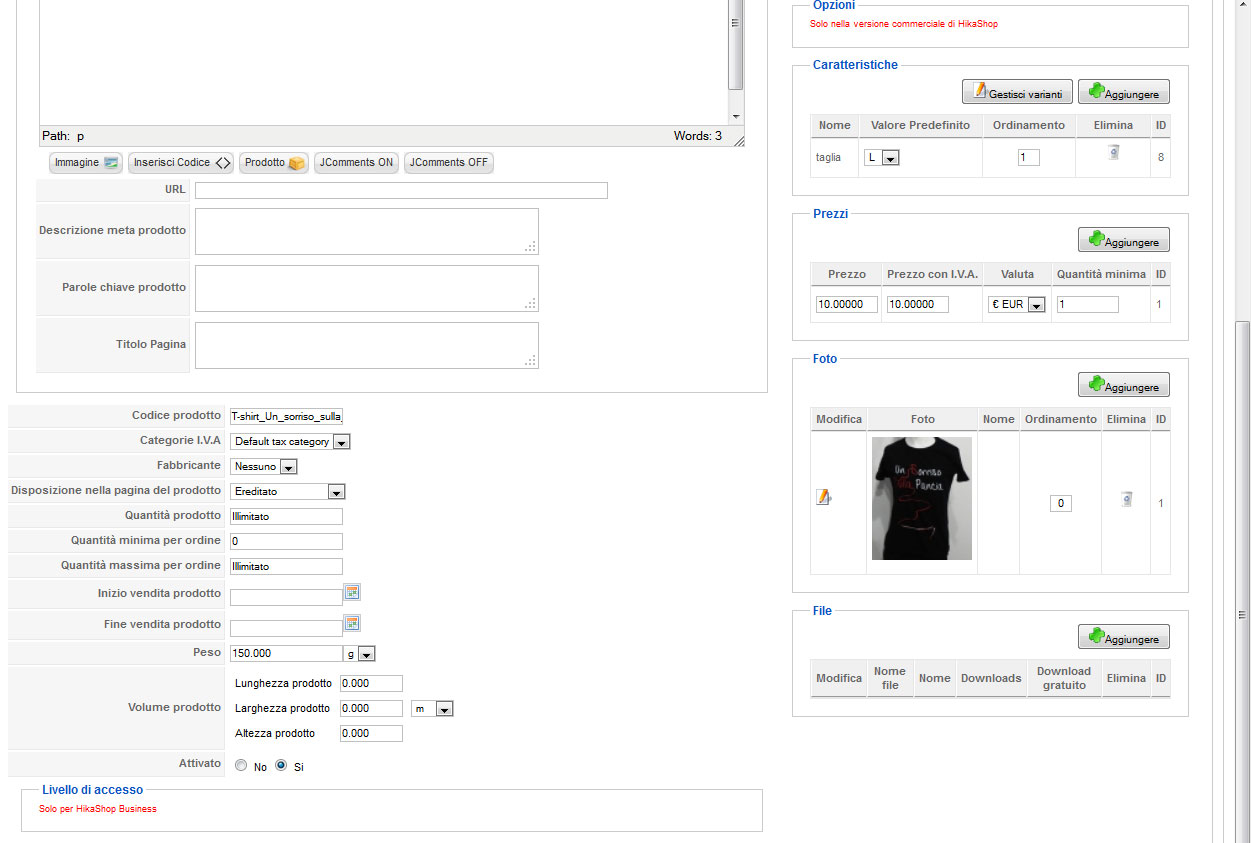Click the Prodotto insert button

coord(274,163)
